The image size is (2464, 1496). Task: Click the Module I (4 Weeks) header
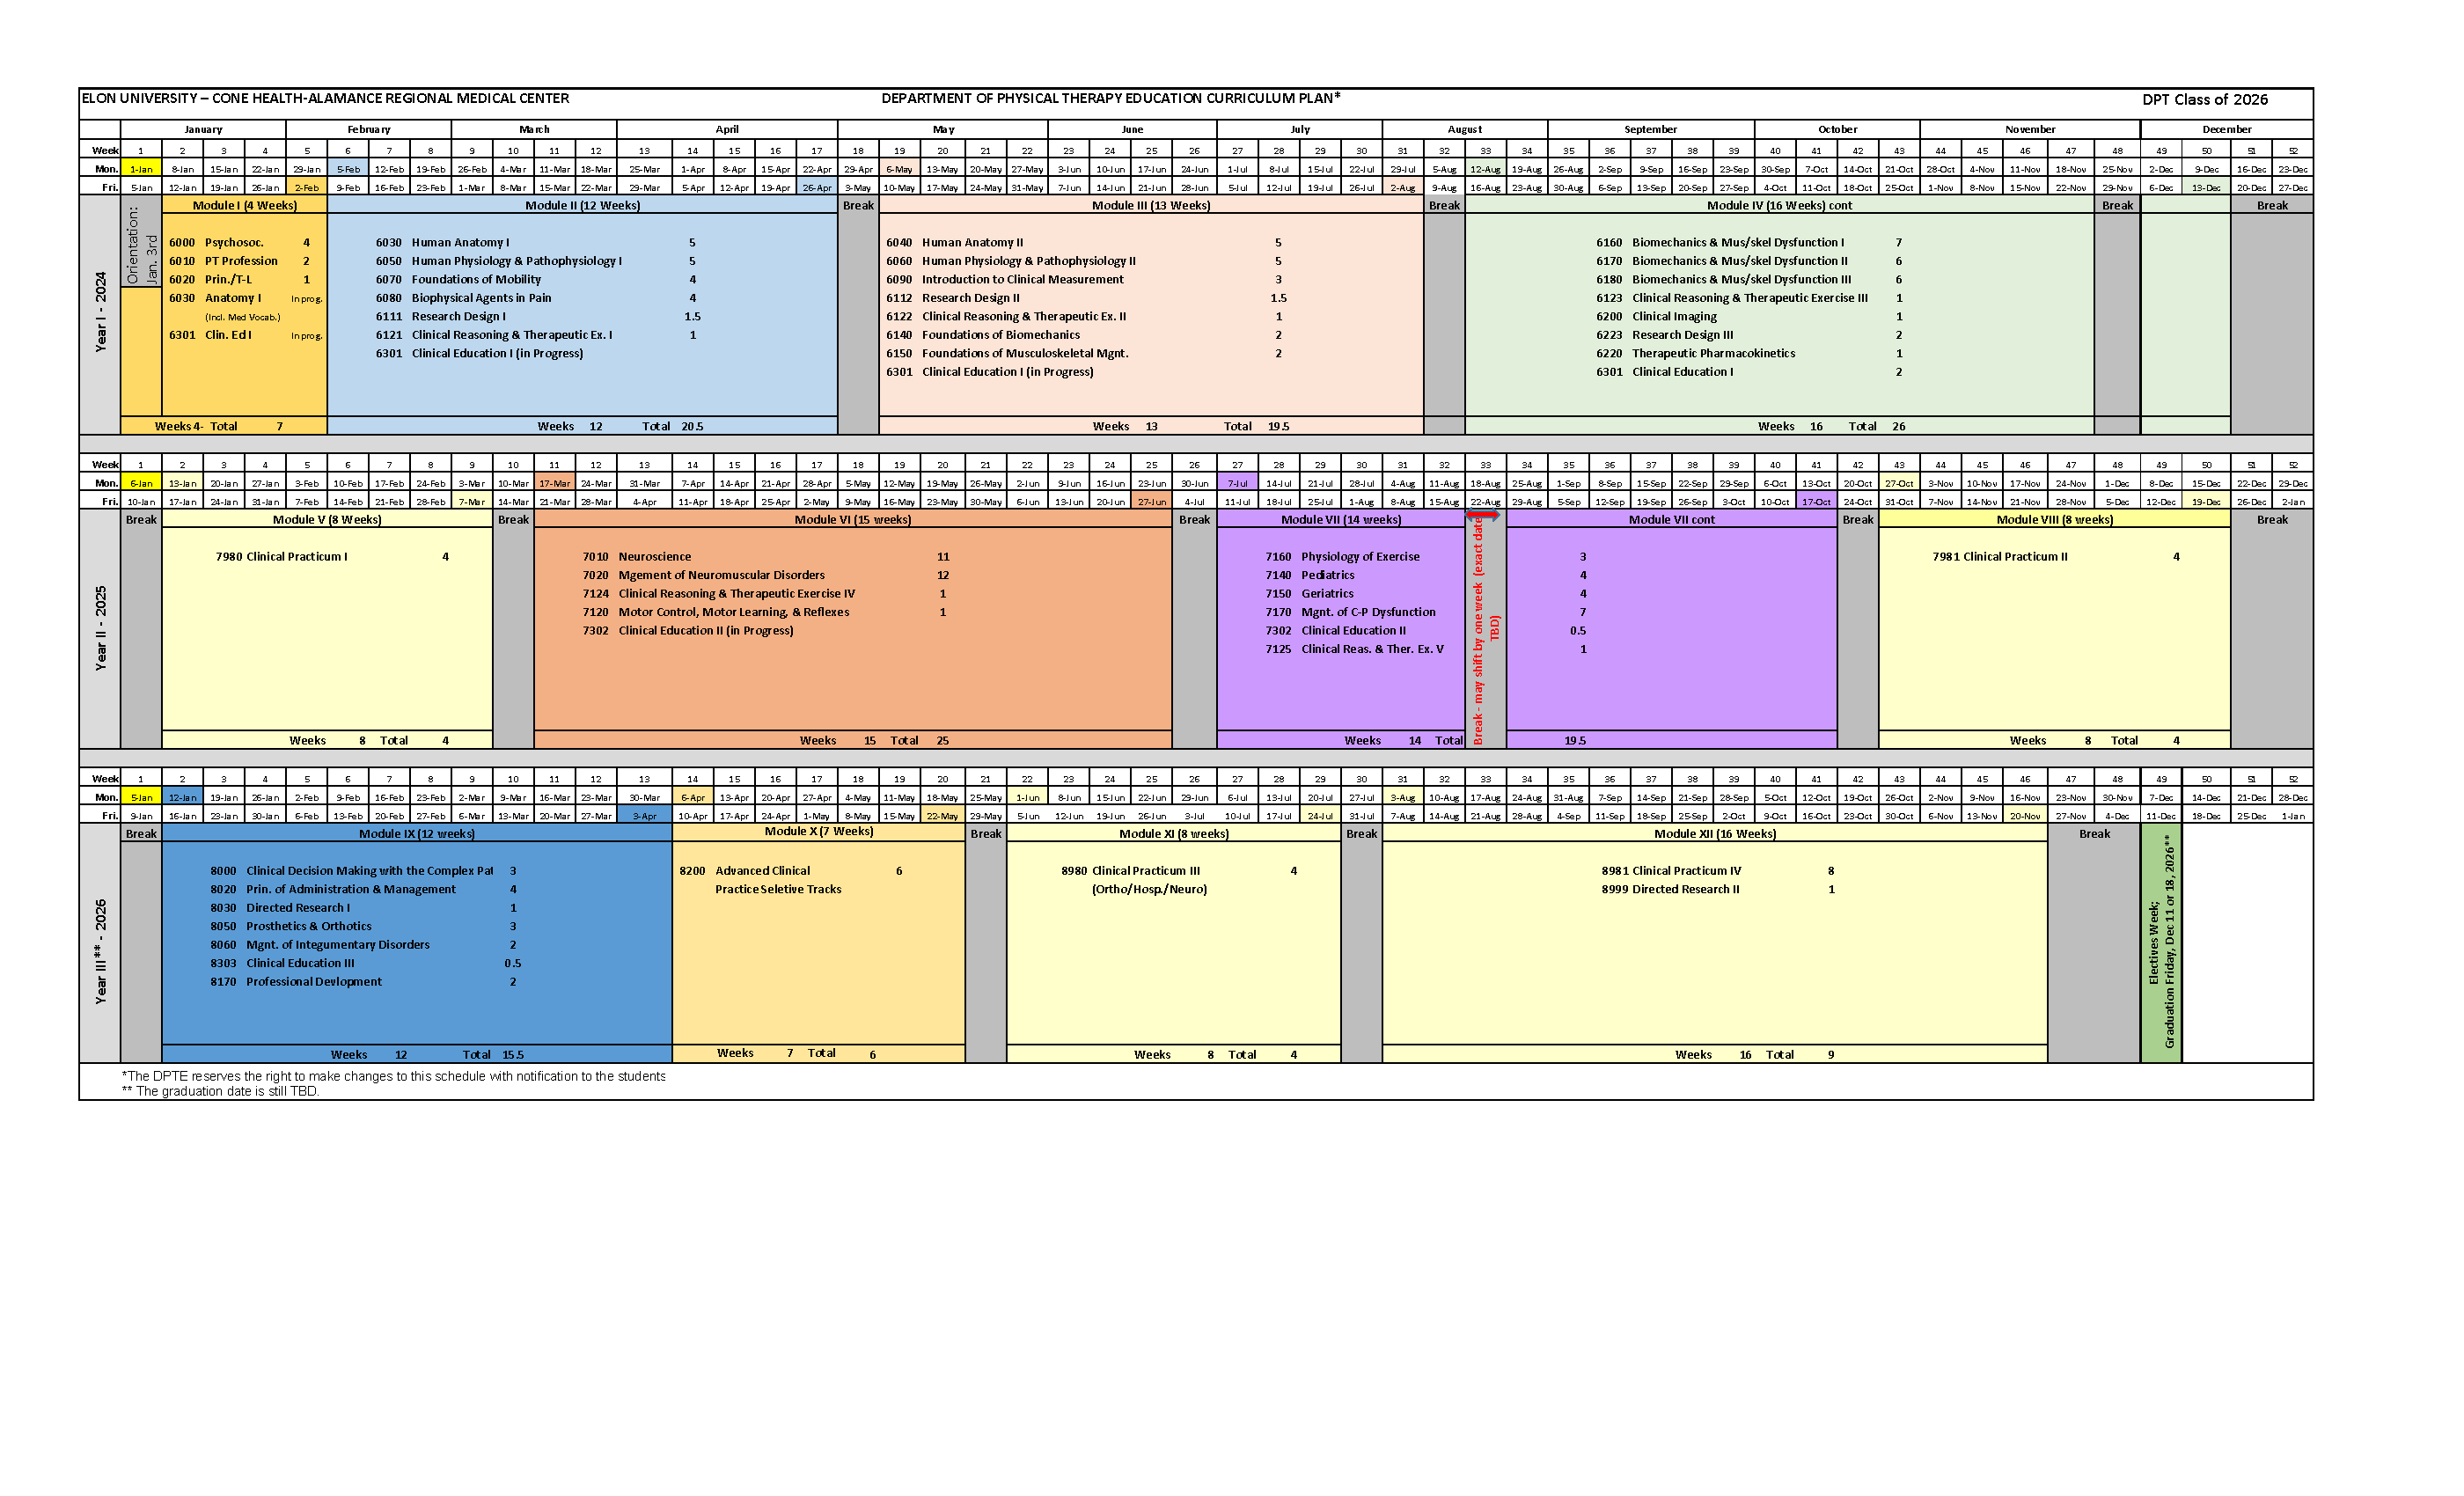tap(244, 205)
